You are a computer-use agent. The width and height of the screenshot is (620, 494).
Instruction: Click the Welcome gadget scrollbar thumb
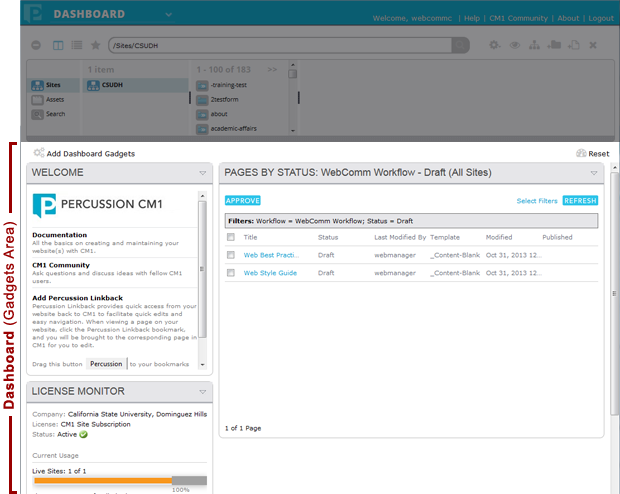(x=202, y=269)
